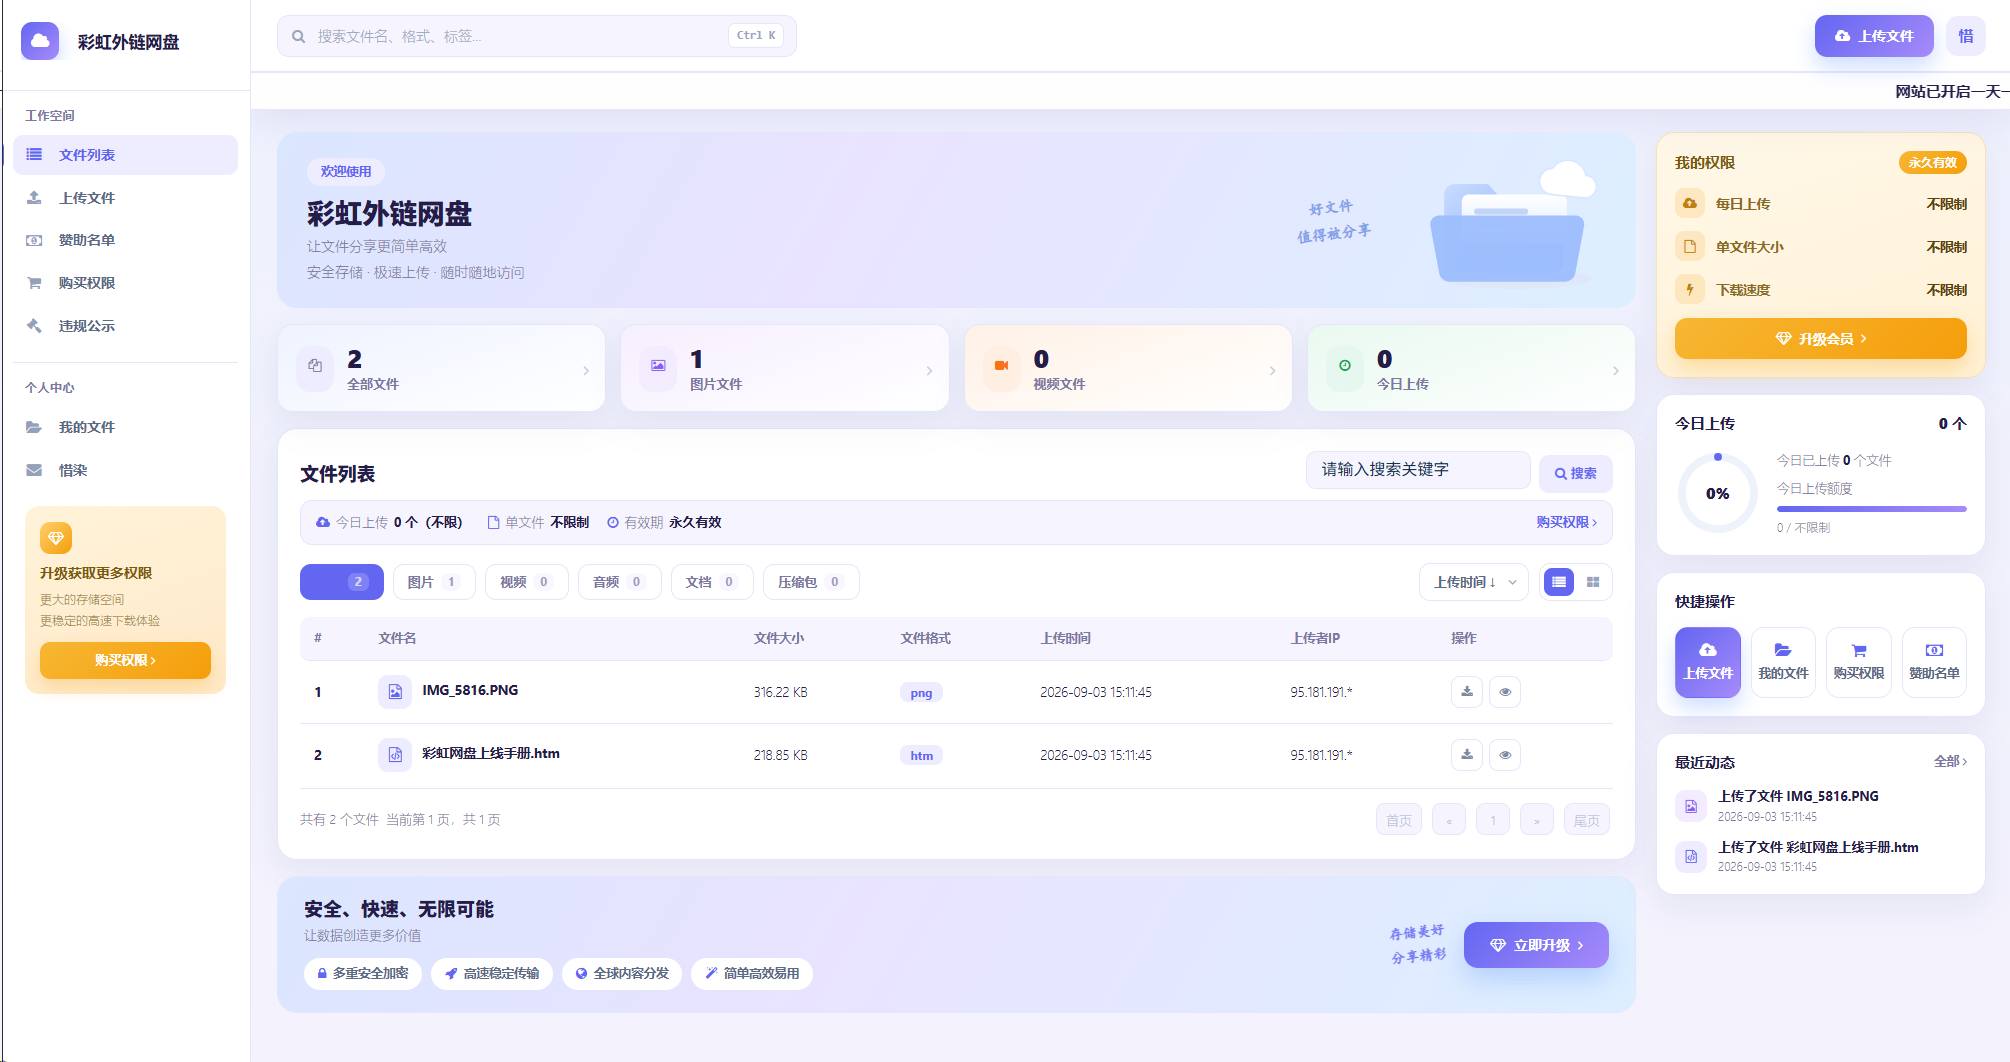Select the 视频 filter tab
This screenshot has height=1062, width=2010.
tap(526, 582)
